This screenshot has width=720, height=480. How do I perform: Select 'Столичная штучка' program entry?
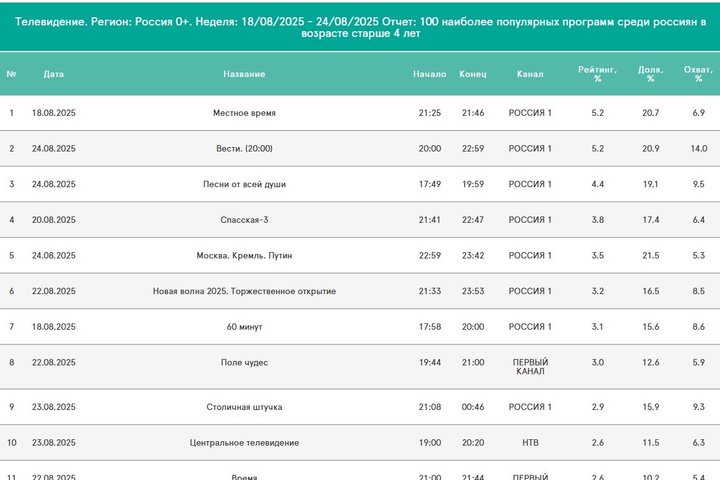pyautogui.click(x=244, y=407)
